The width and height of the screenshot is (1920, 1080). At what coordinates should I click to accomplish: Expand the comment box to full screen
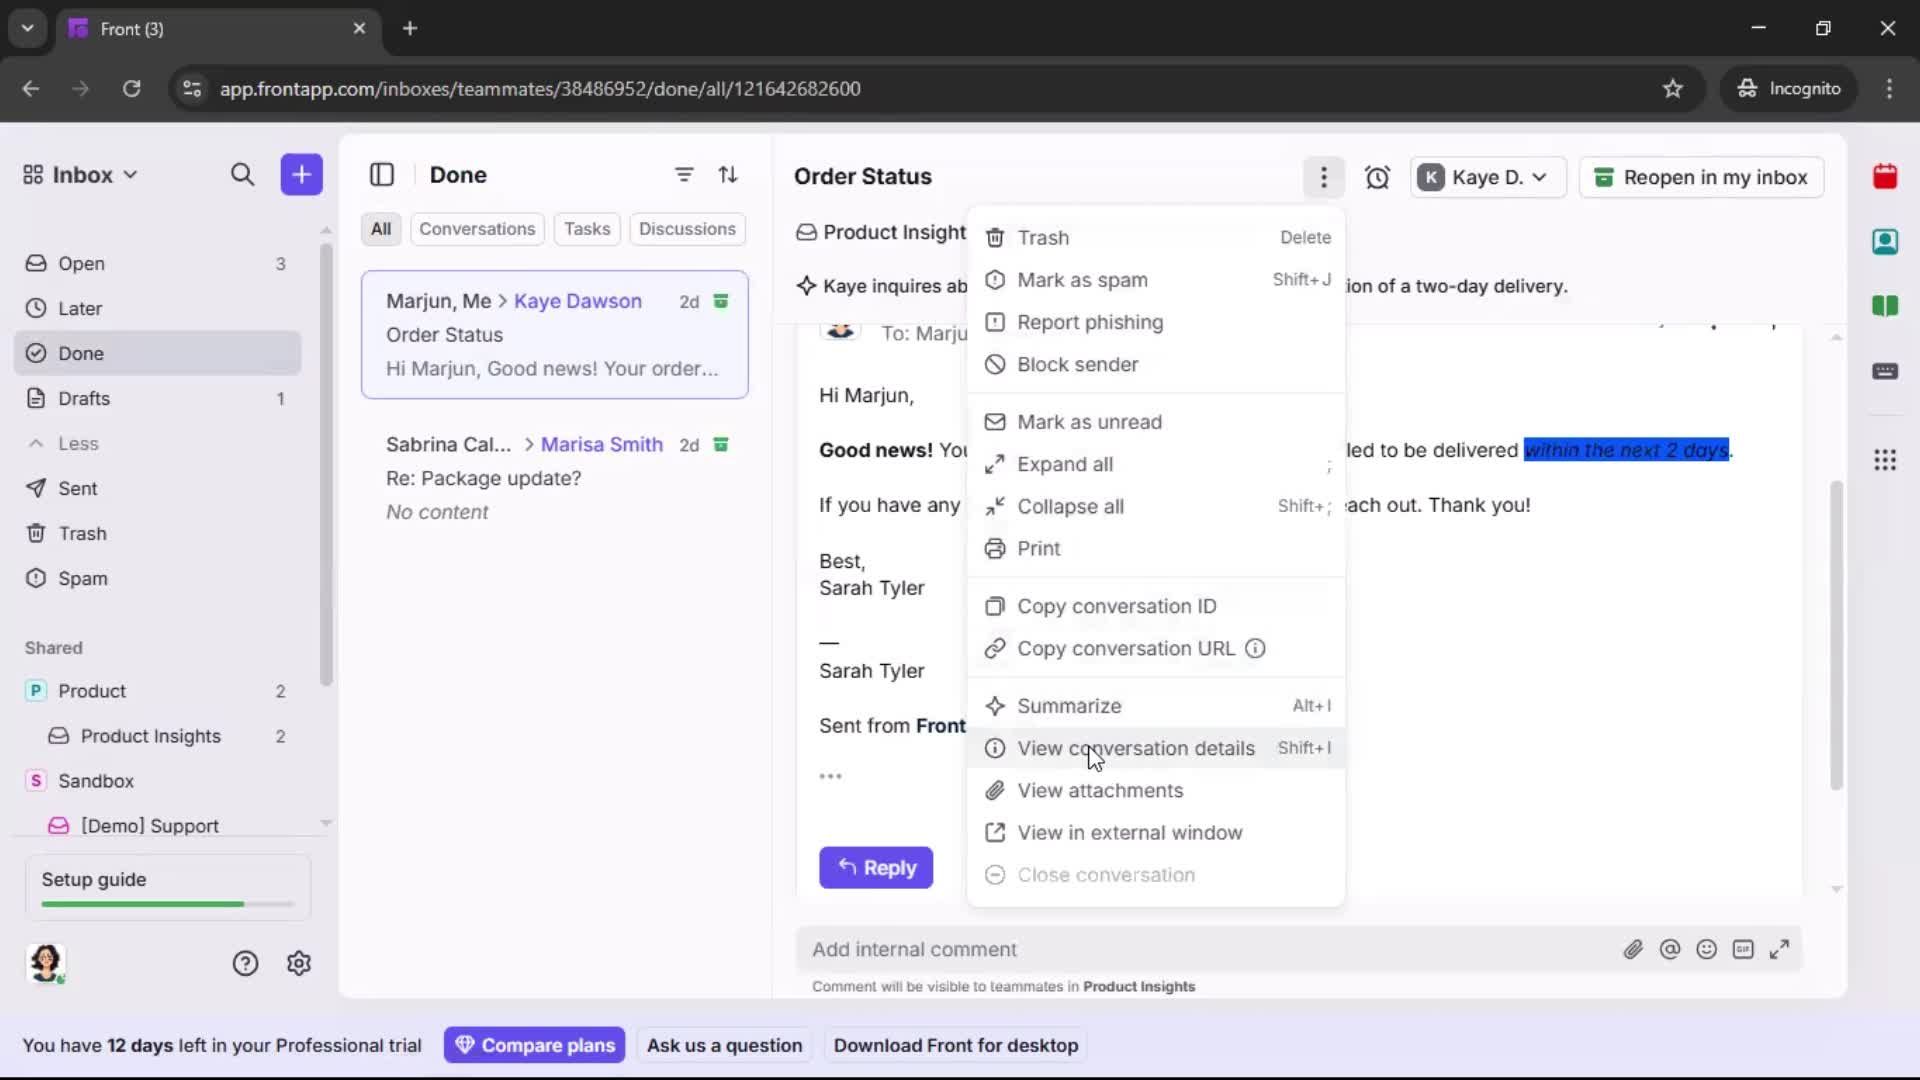click(1781, 949)
